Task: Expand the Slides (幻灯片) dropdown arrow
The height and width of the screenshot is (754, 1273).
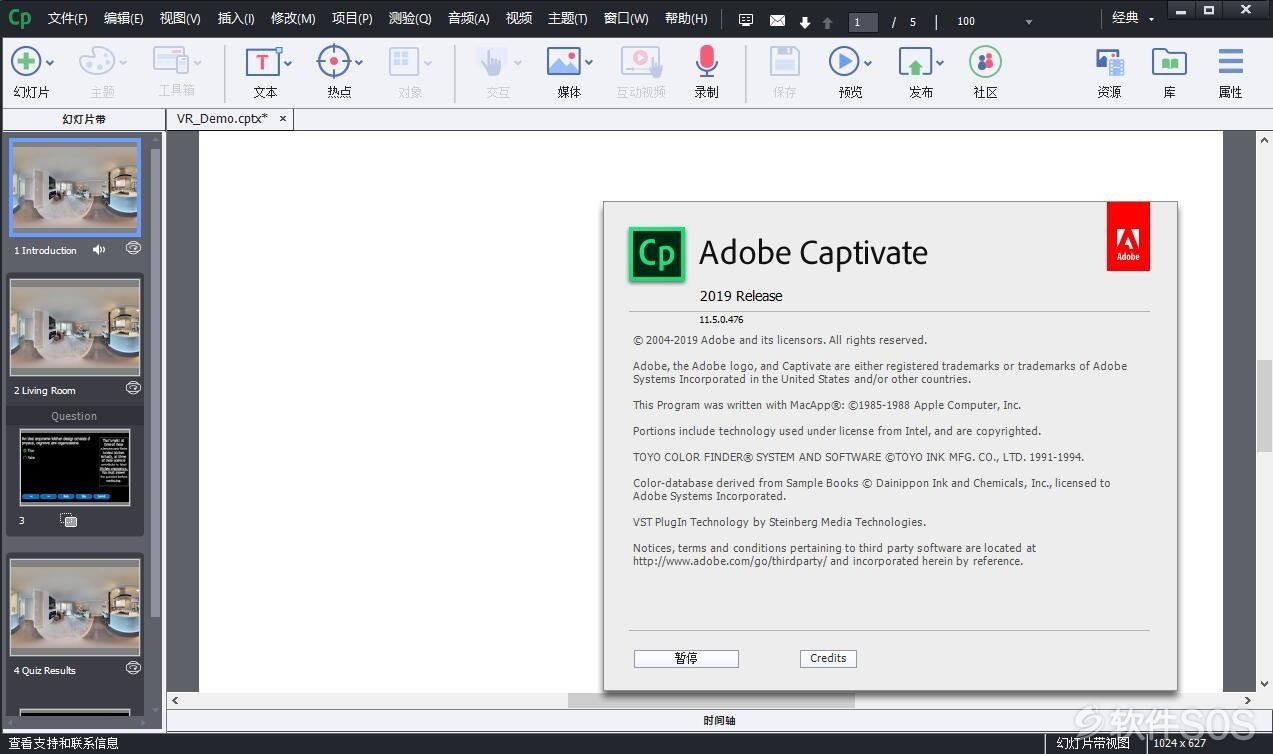Action: [50, 63]
